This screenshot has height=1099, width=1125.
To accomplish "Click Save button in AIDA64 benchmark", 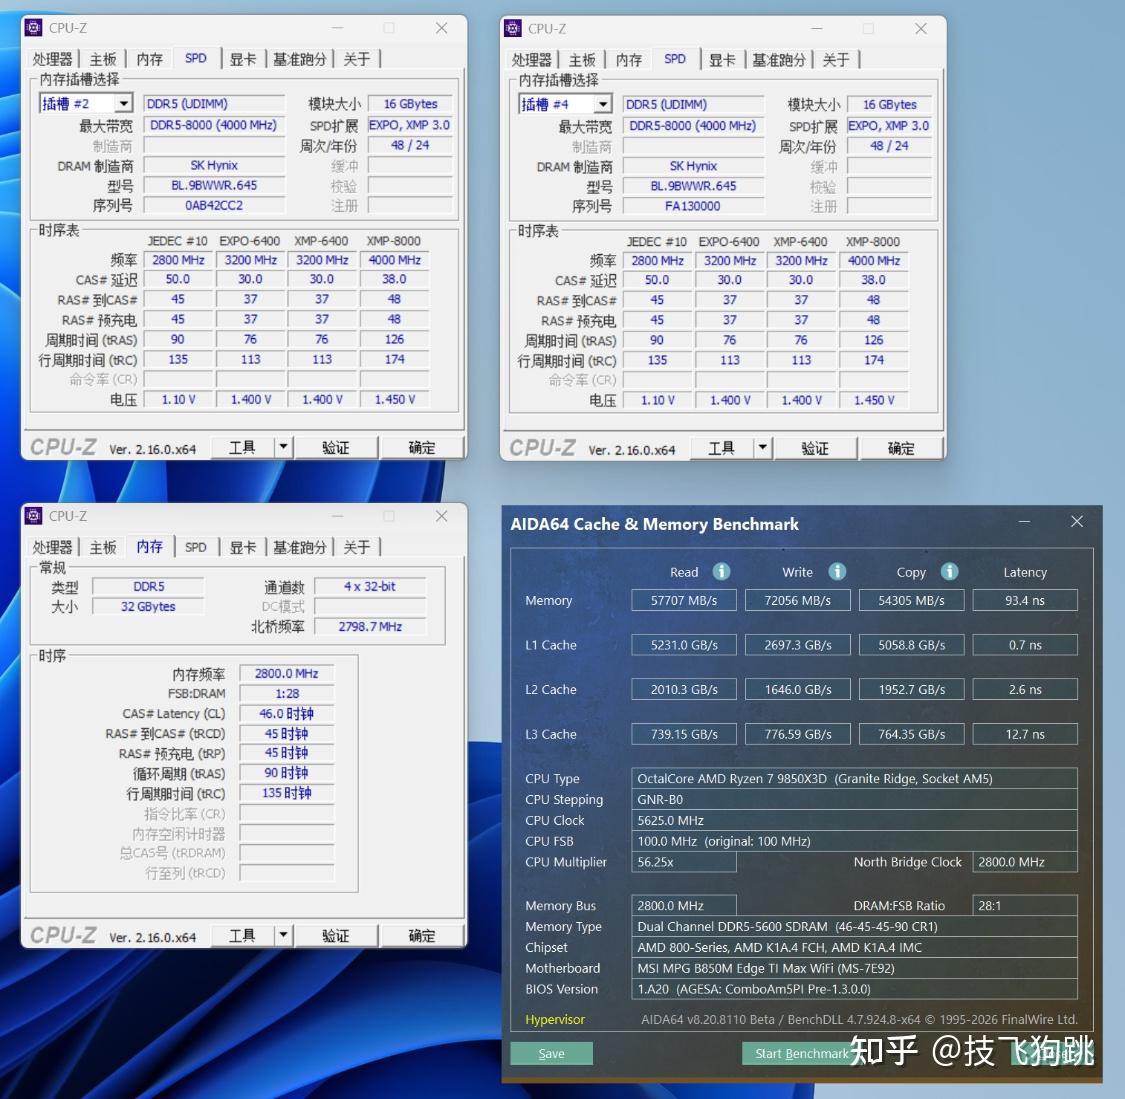I will (x=551, y=1053).
